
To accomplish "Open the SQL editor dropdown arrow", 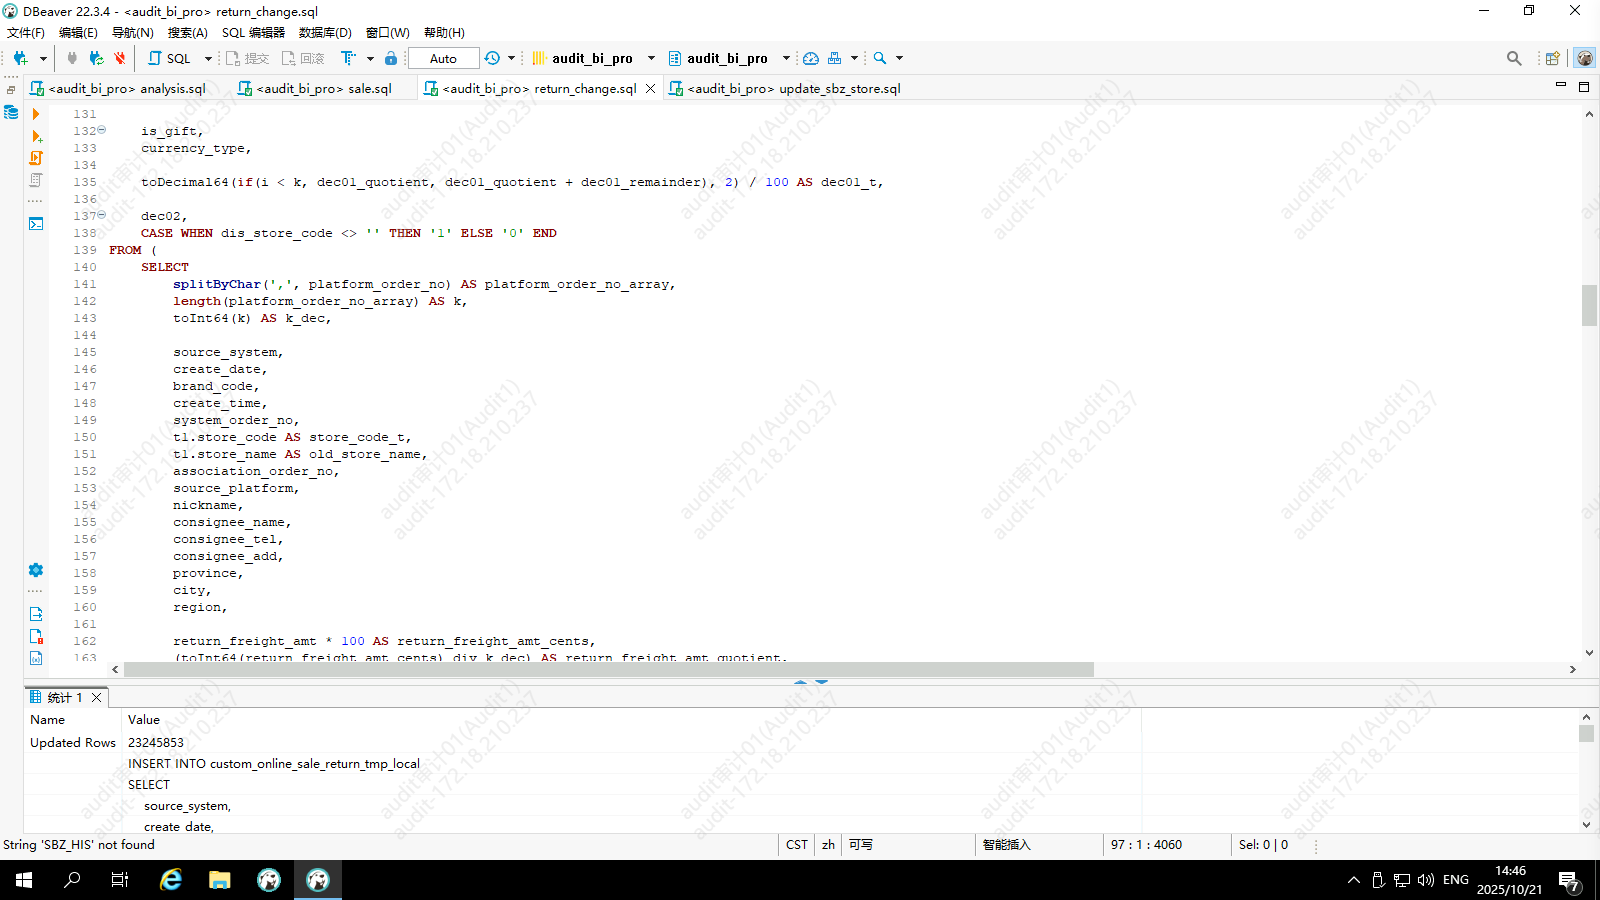I will (x=208, y=58).
